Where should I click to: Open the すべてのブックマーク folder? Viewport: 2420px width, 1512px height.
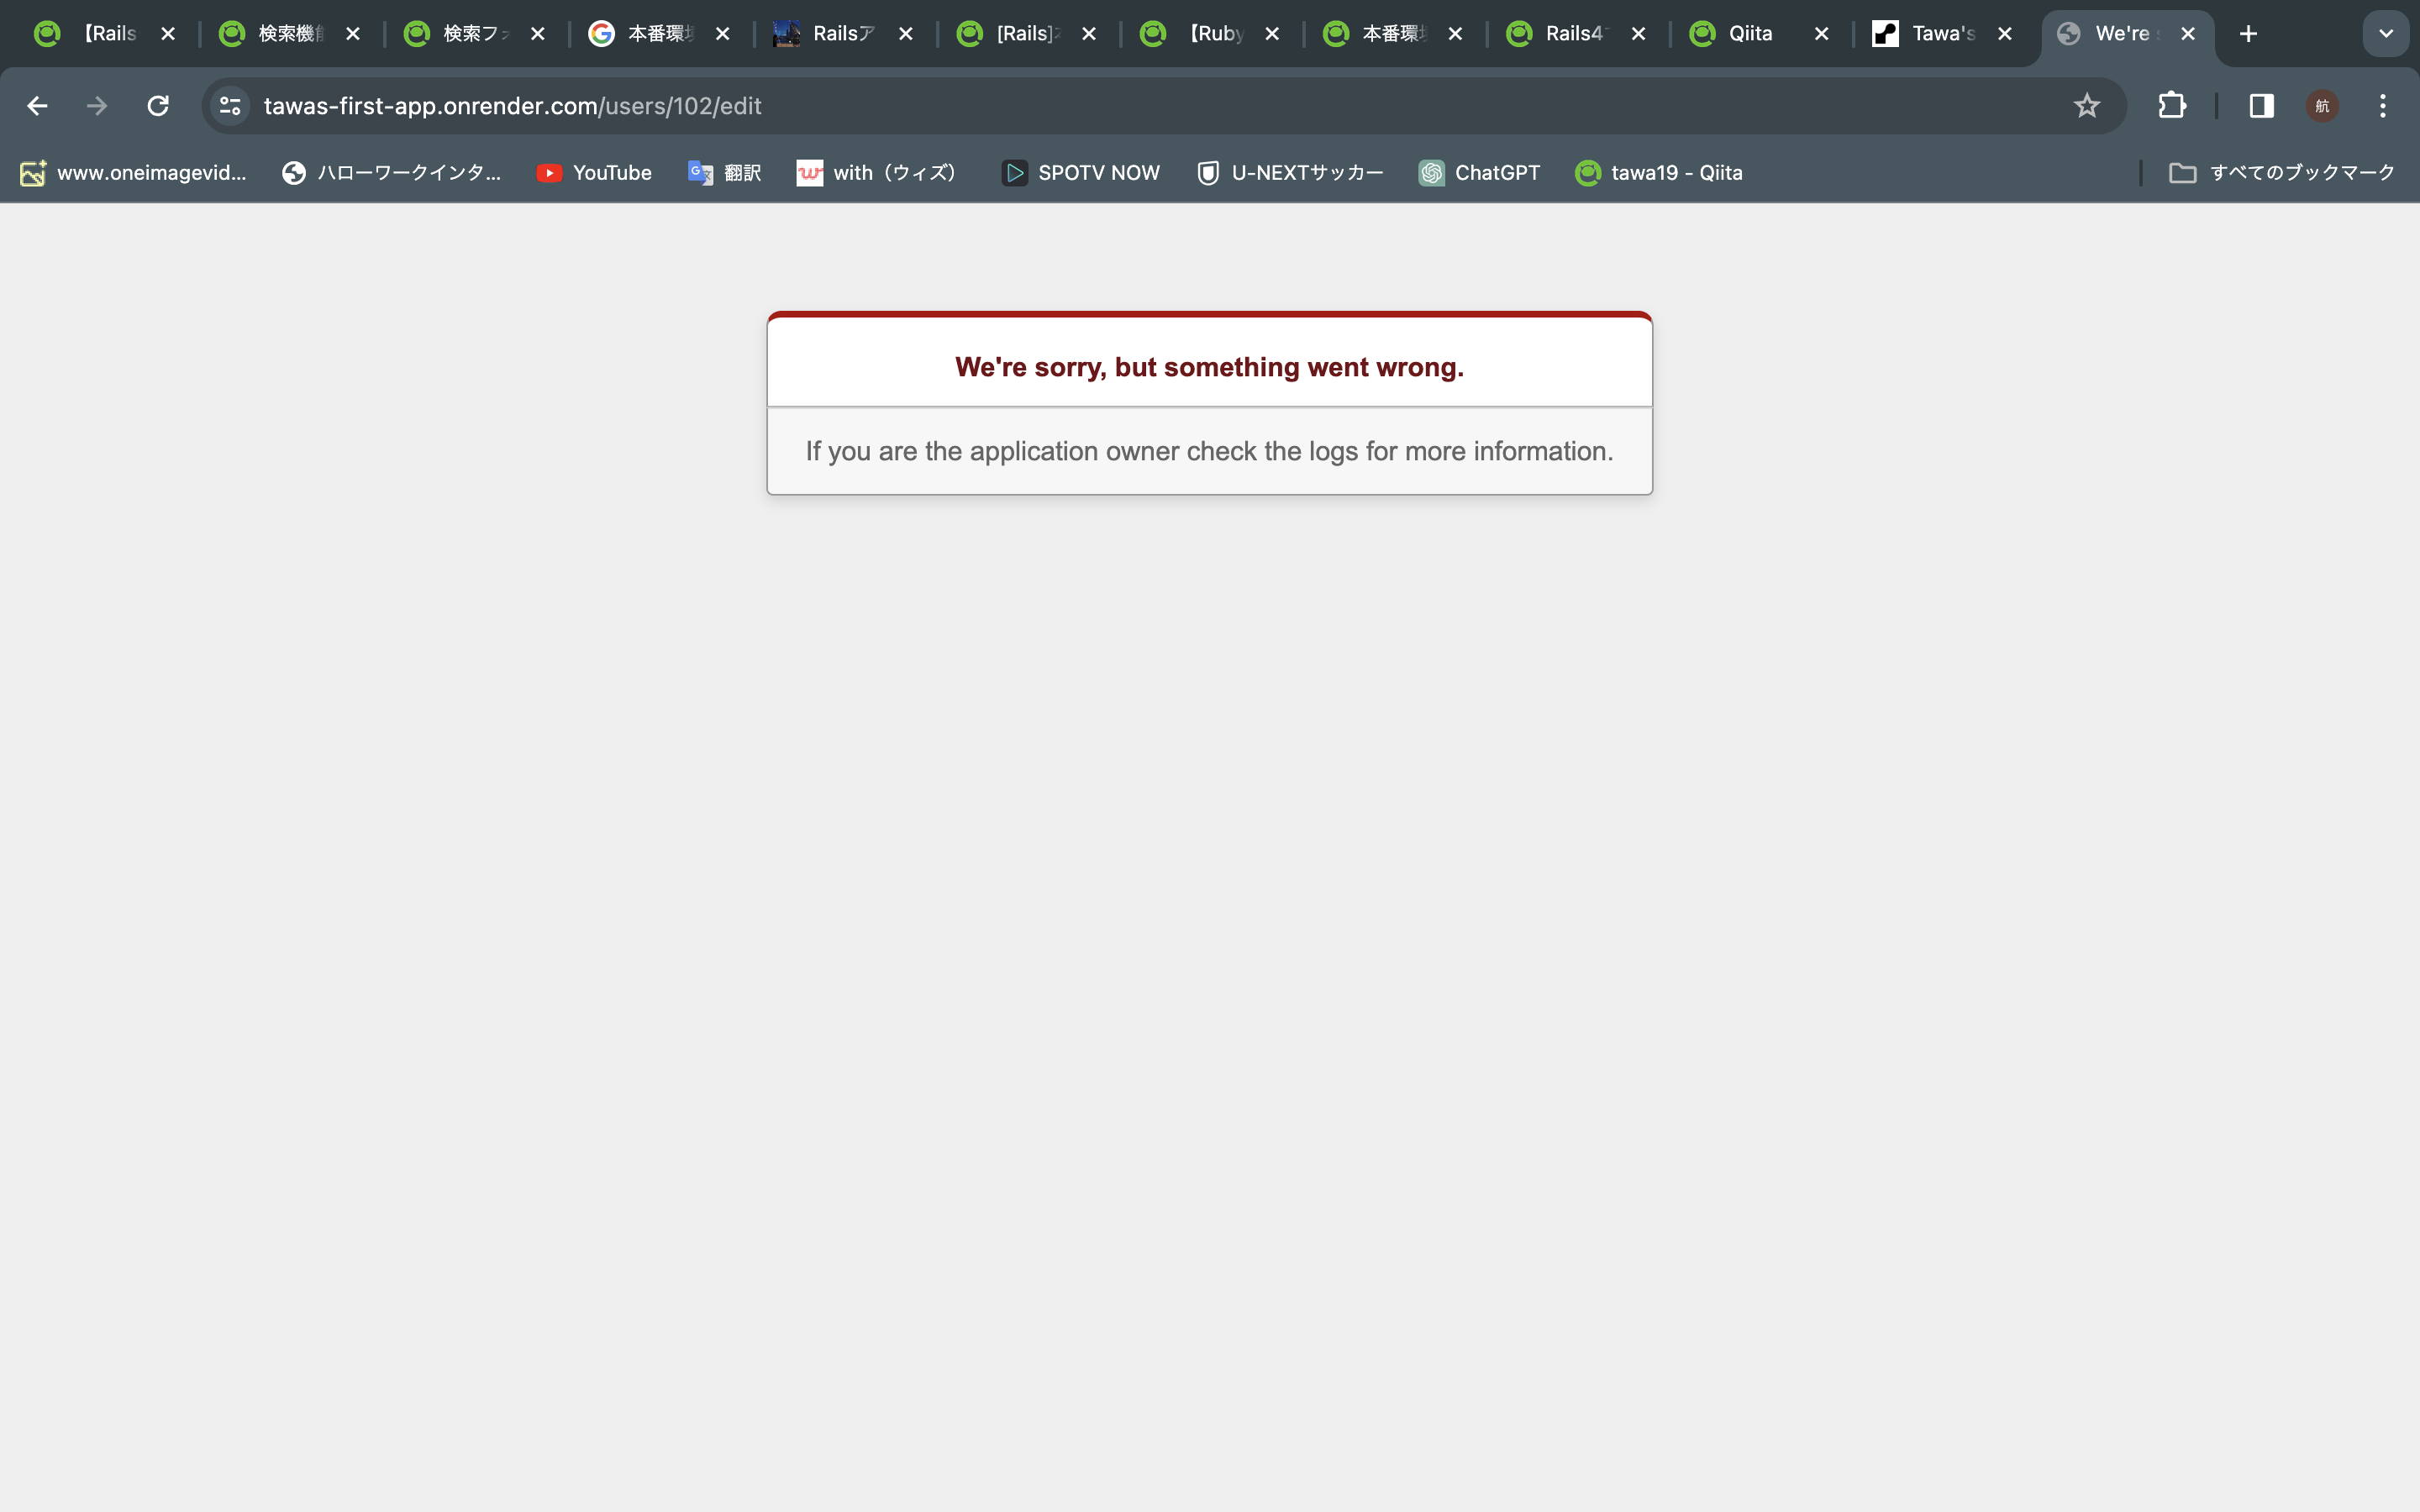pyautogui.click(x=2282, y=173)
